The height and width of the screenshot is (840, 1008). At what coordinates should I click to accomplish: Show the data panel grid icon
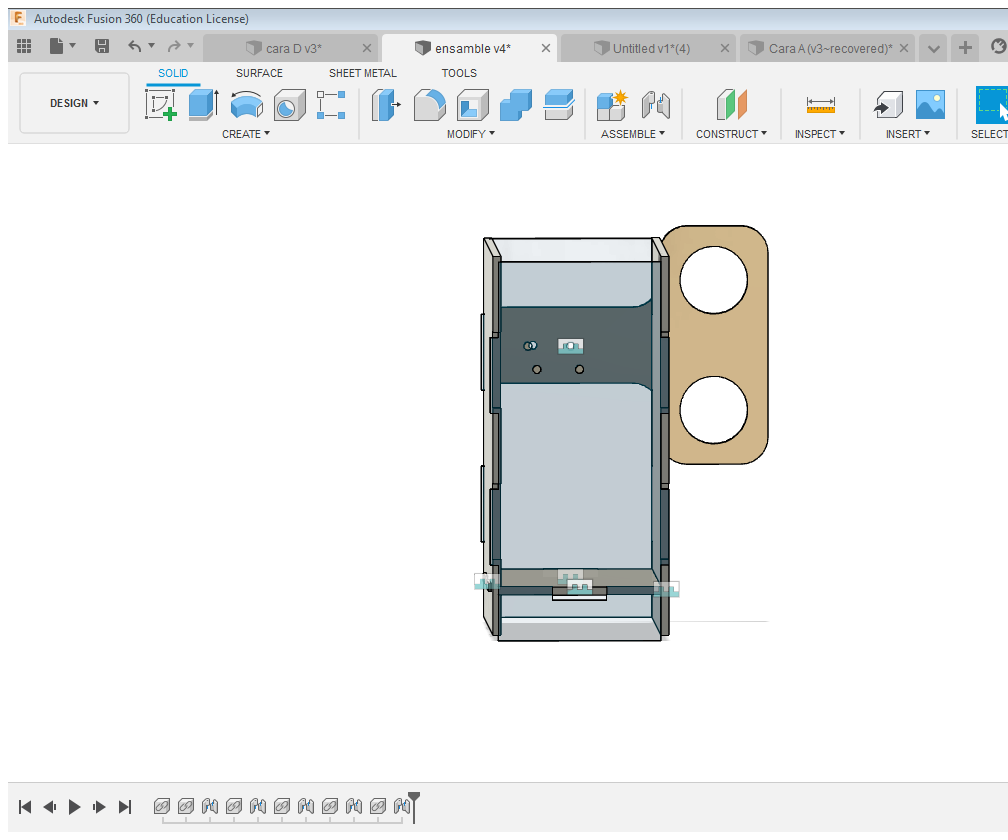[24, 46]
